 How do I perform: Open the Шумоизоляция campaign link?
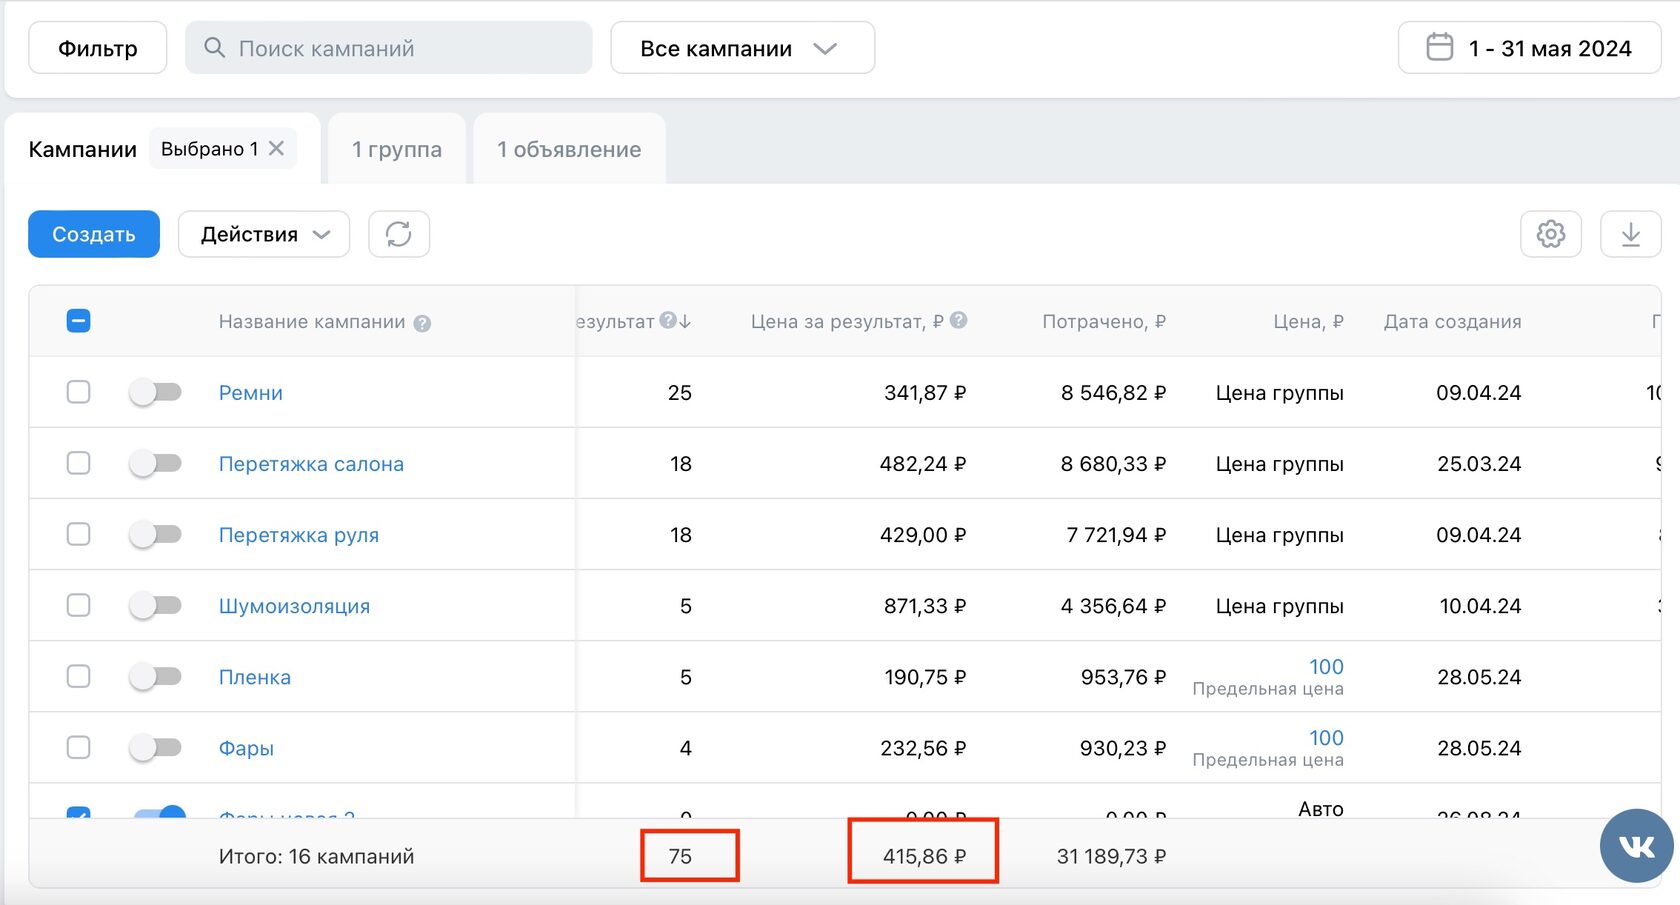point(294,606)
